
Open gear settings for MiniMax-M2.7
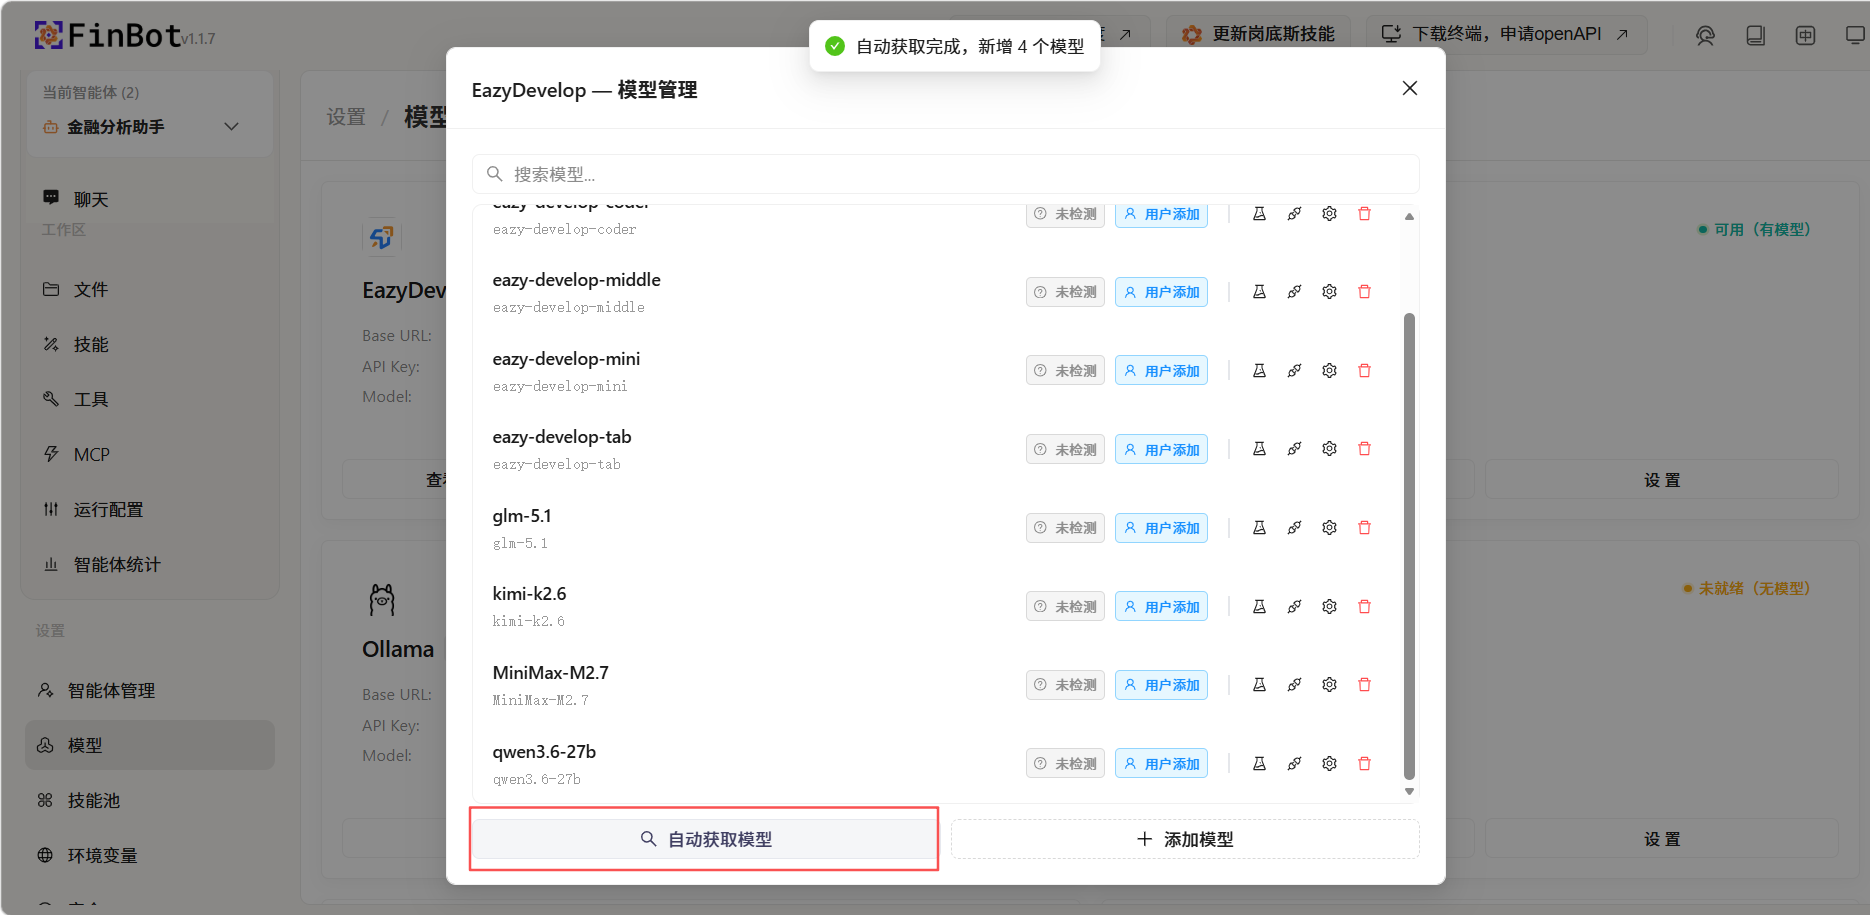[1329, 685]
